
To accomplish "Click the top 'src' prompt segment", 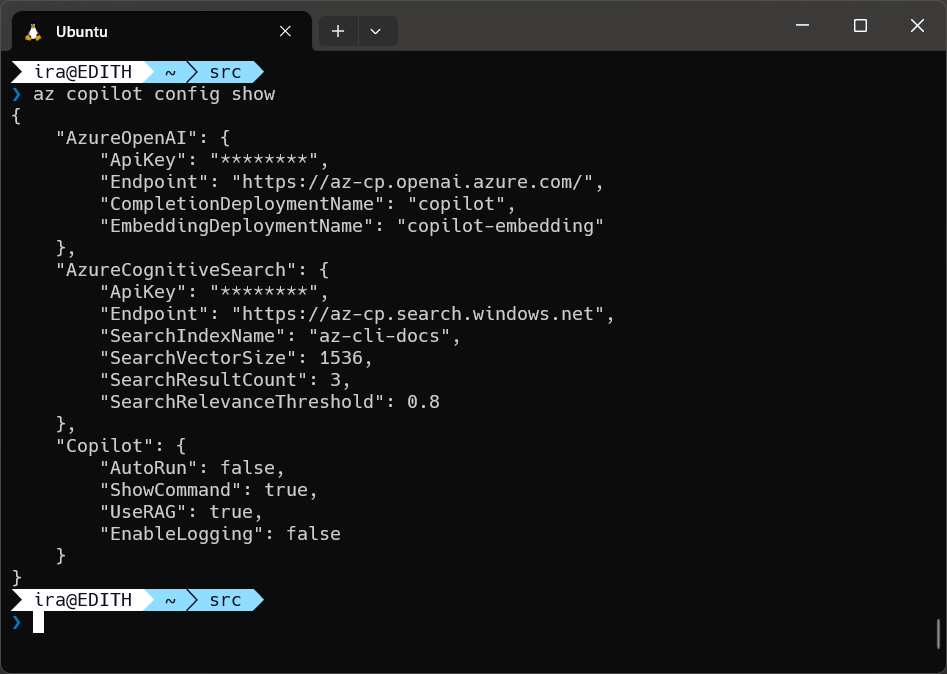I will pos(225,72).
